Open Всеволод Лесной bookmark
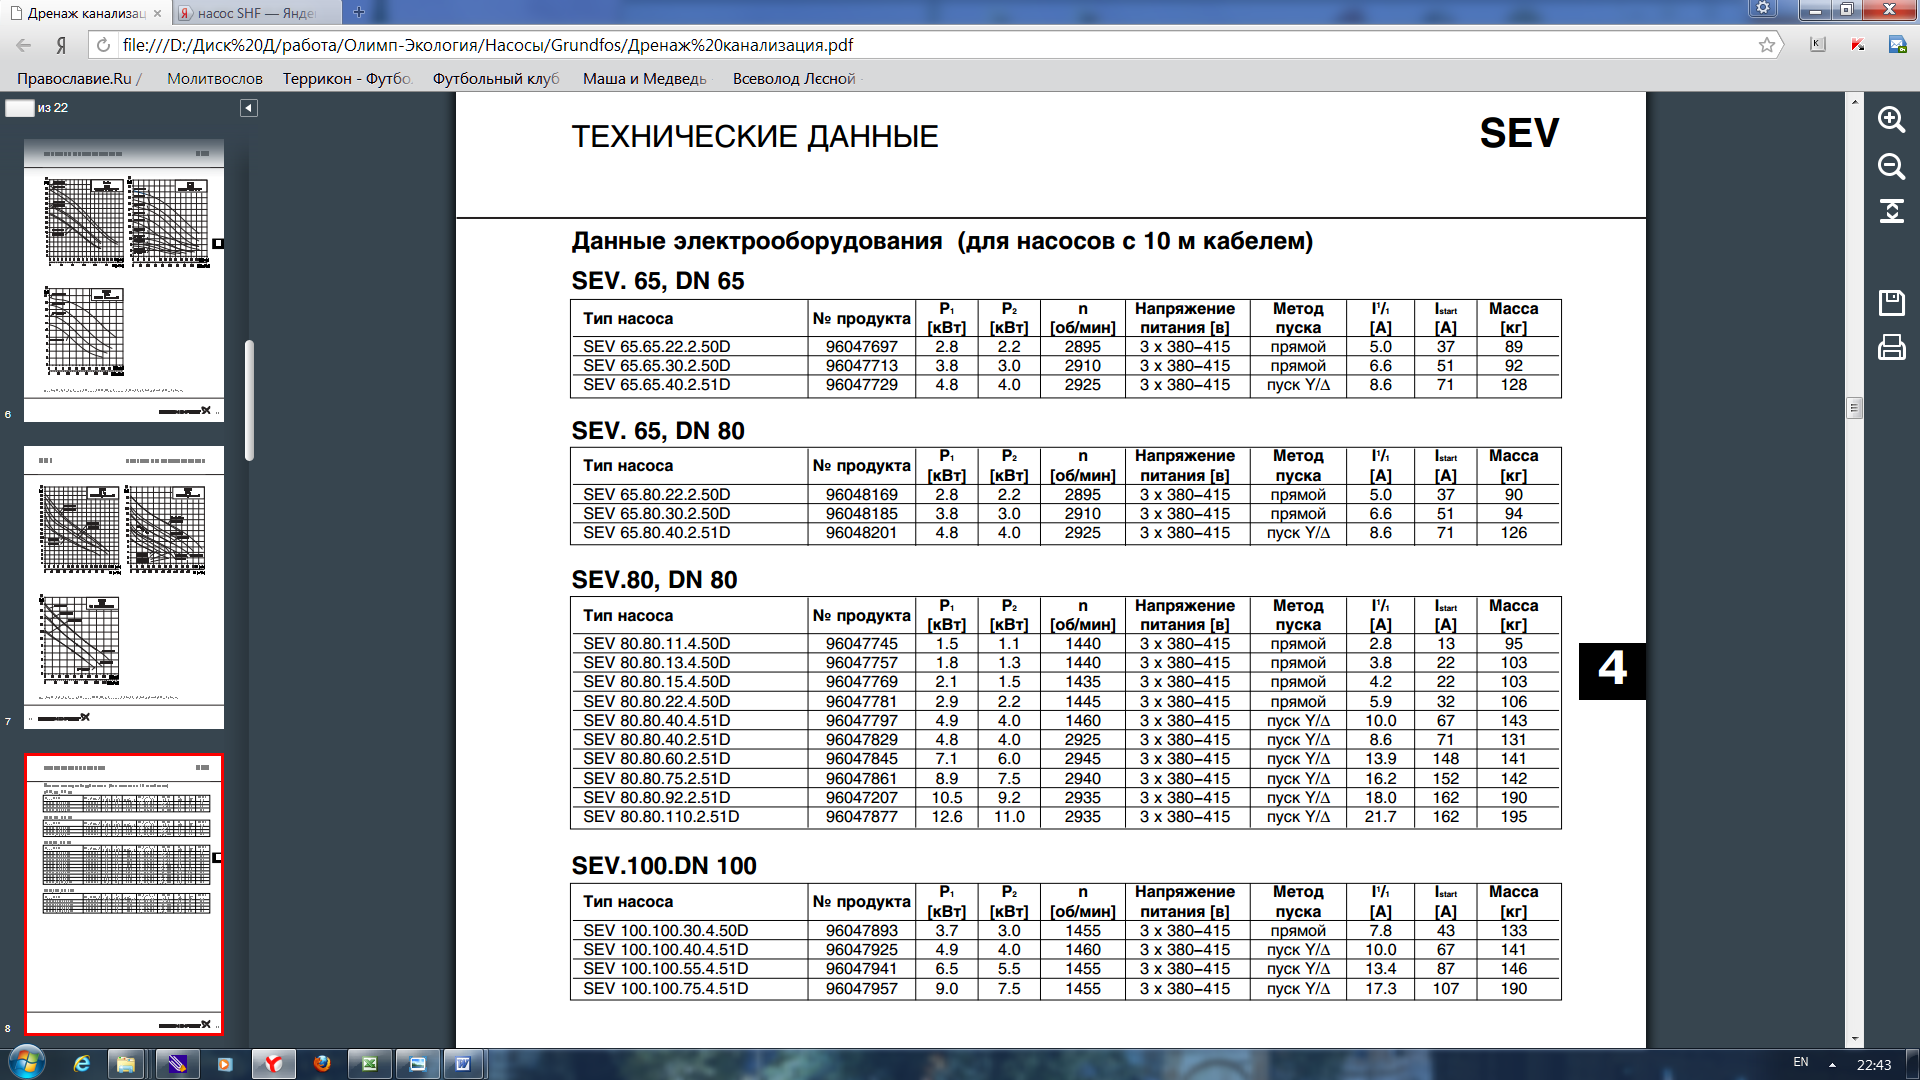The image size is (1920, 1080). pos(794,78)
